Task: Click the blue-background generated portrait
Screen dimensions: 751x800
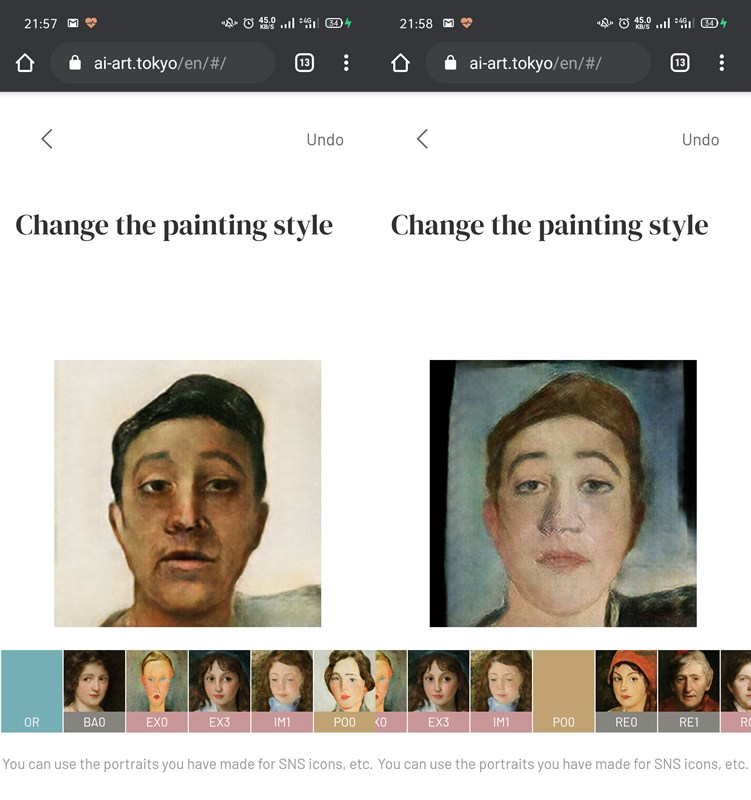Action: pyautogui.click(x=563, y=493)
